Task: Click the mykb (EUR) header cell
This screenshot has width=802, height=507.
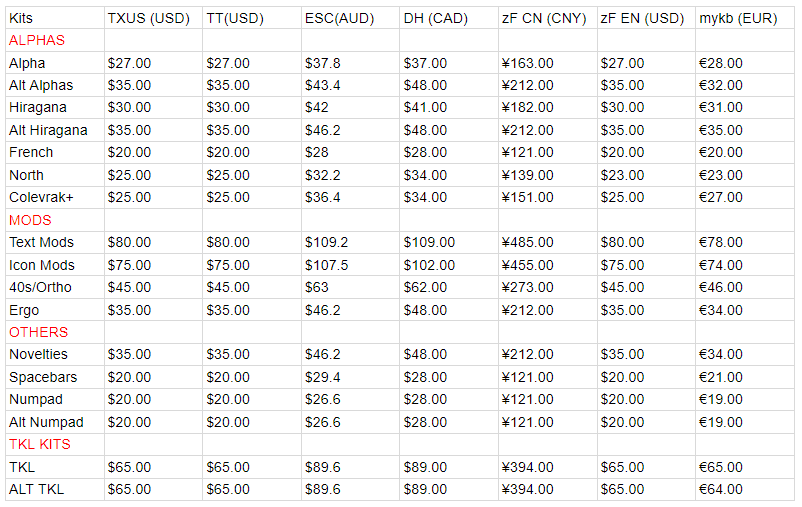Action: point(738,18)
